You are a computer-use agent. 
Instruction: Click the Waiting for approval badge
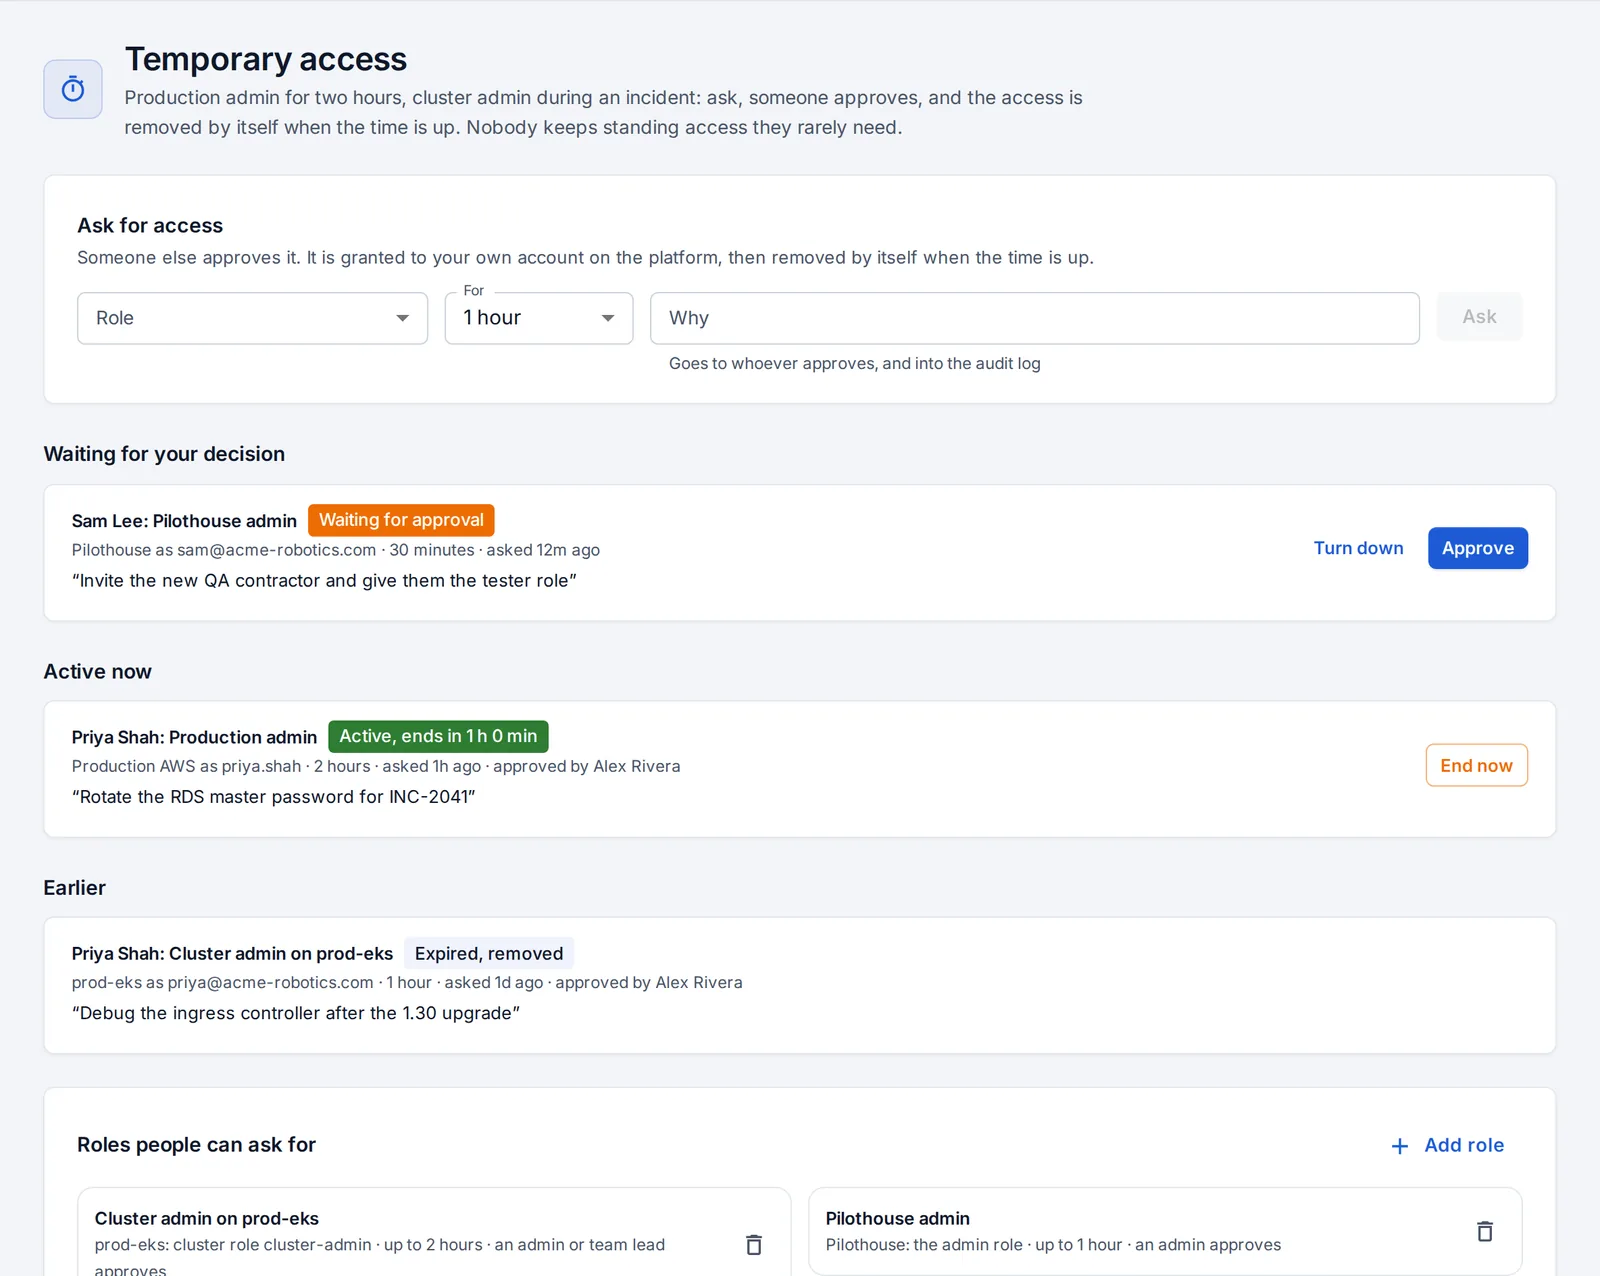tap(401, 520)
